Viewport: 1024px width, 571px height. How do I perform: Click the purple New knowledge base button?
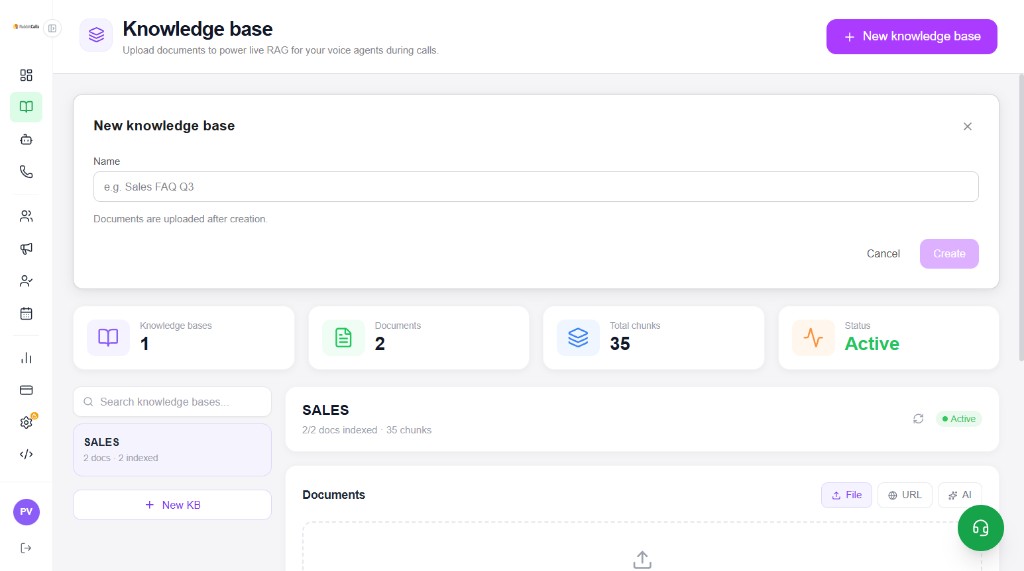pyautogui.click(x=911, y=37)
